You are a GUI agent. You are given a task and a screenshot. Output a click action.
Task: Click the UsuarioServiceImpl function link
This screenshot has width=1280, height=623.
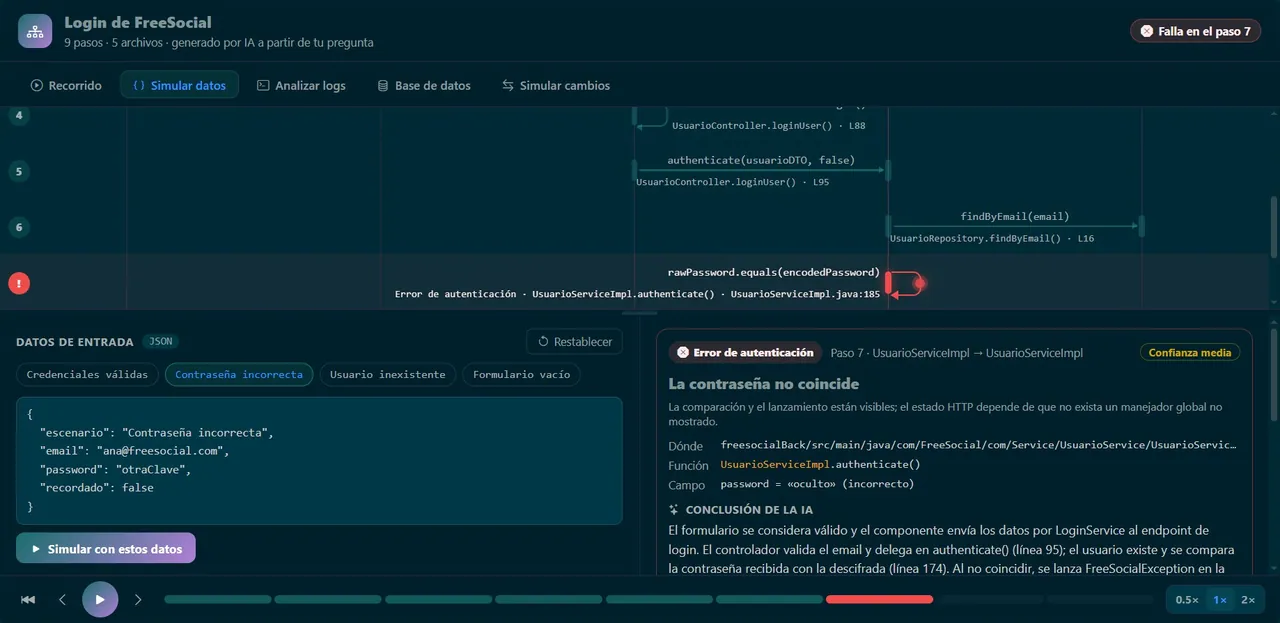tap(776, 465)
